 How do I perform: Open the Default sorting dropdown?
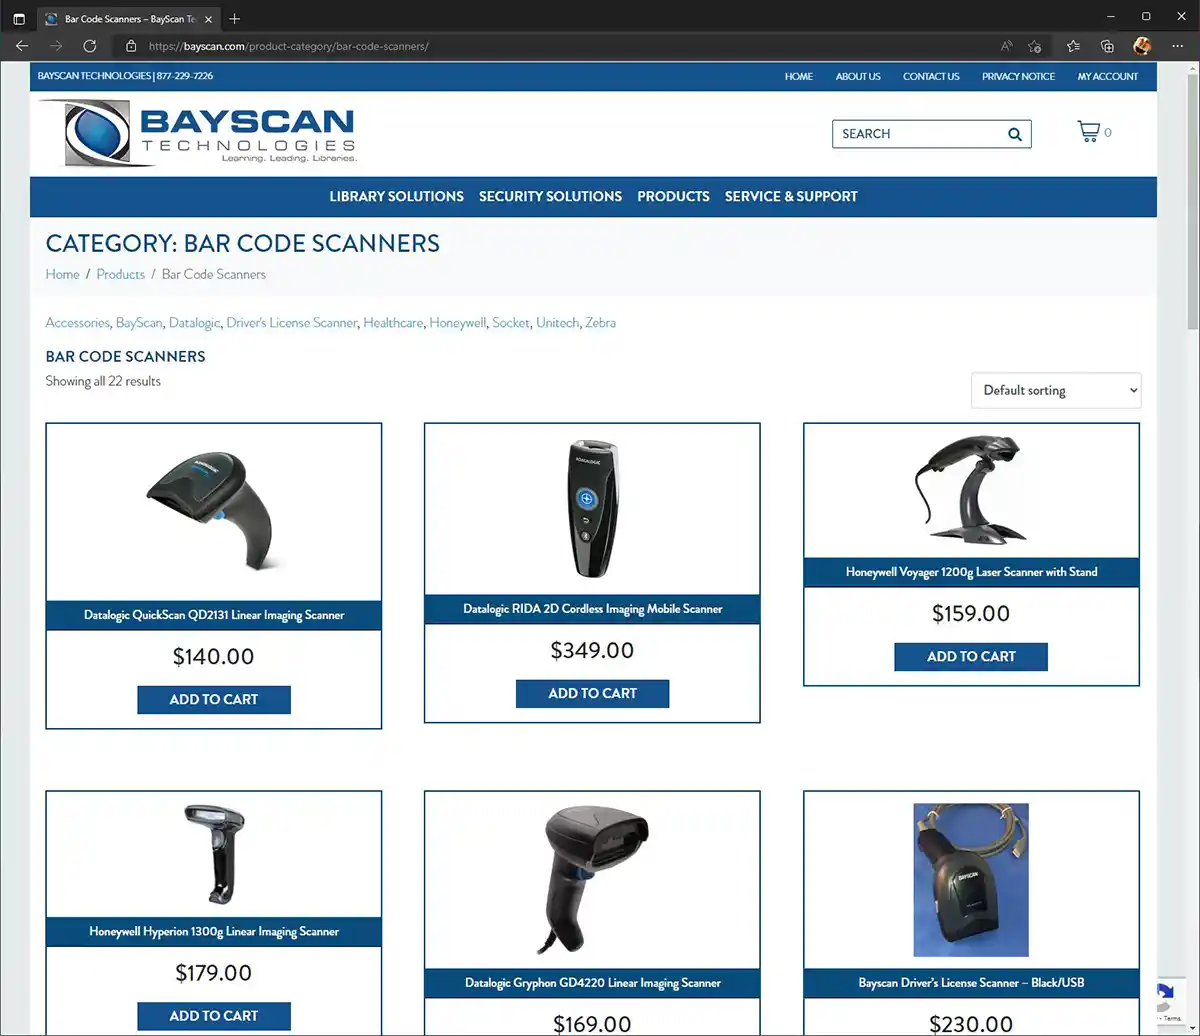click(x=1056, y=390)
